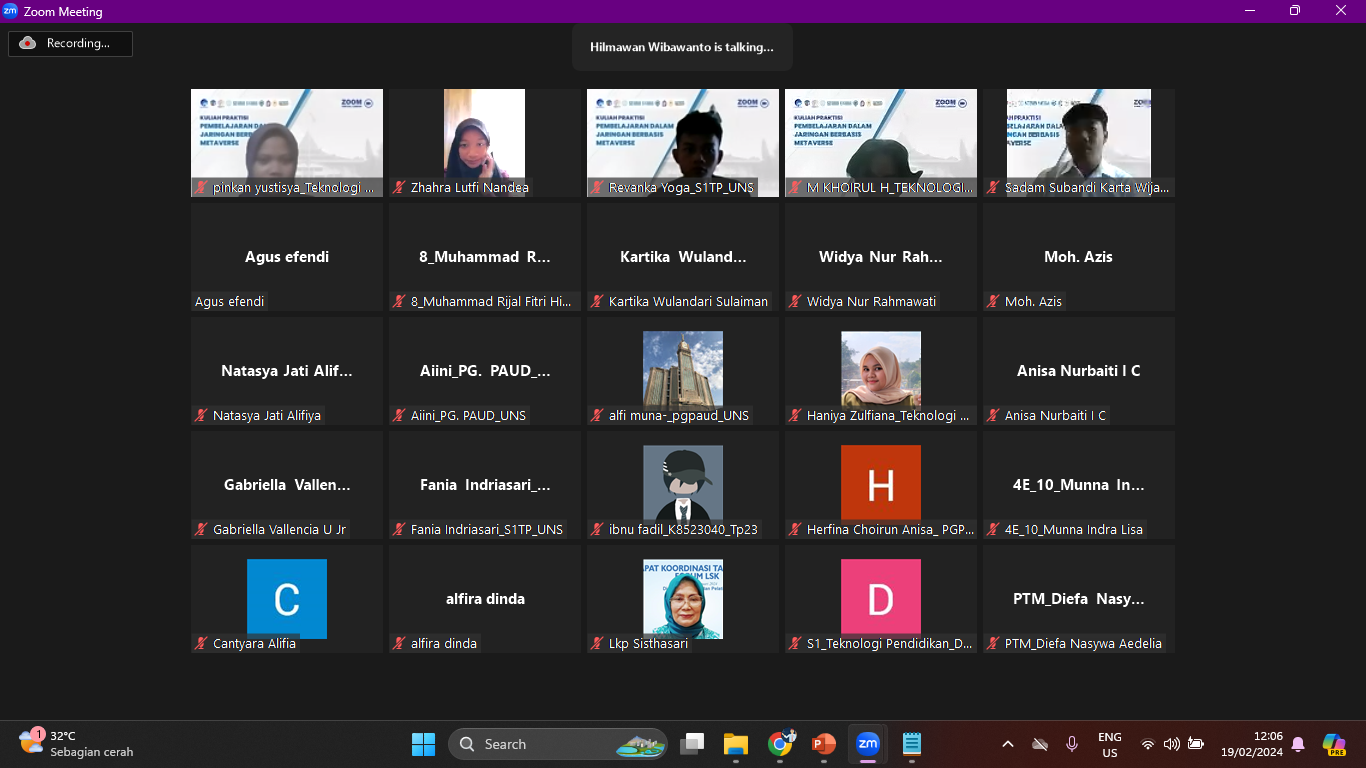The width and height of the screenshot is (1366, 768).
Task: Click the Task View icon
Action: tap(692, 744)
